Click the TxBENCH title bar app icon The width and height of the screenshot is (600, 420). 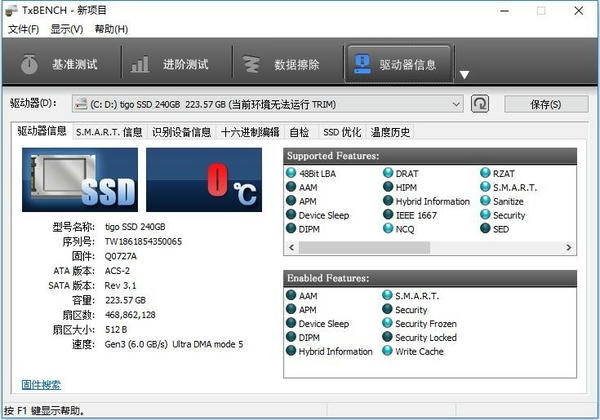(x=11, y=10)
